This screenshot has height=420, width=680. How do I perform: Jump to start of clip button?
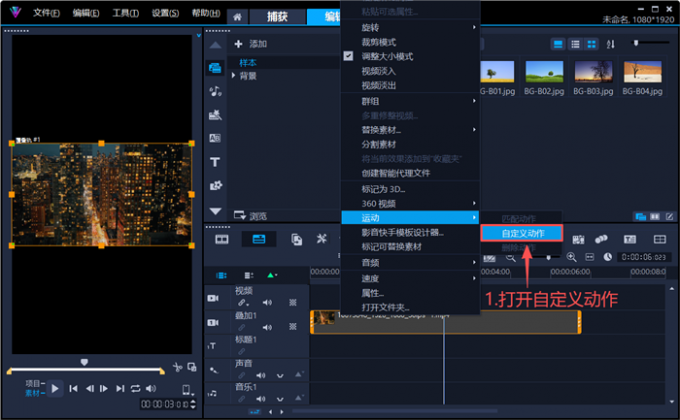[x=73, y=389]
